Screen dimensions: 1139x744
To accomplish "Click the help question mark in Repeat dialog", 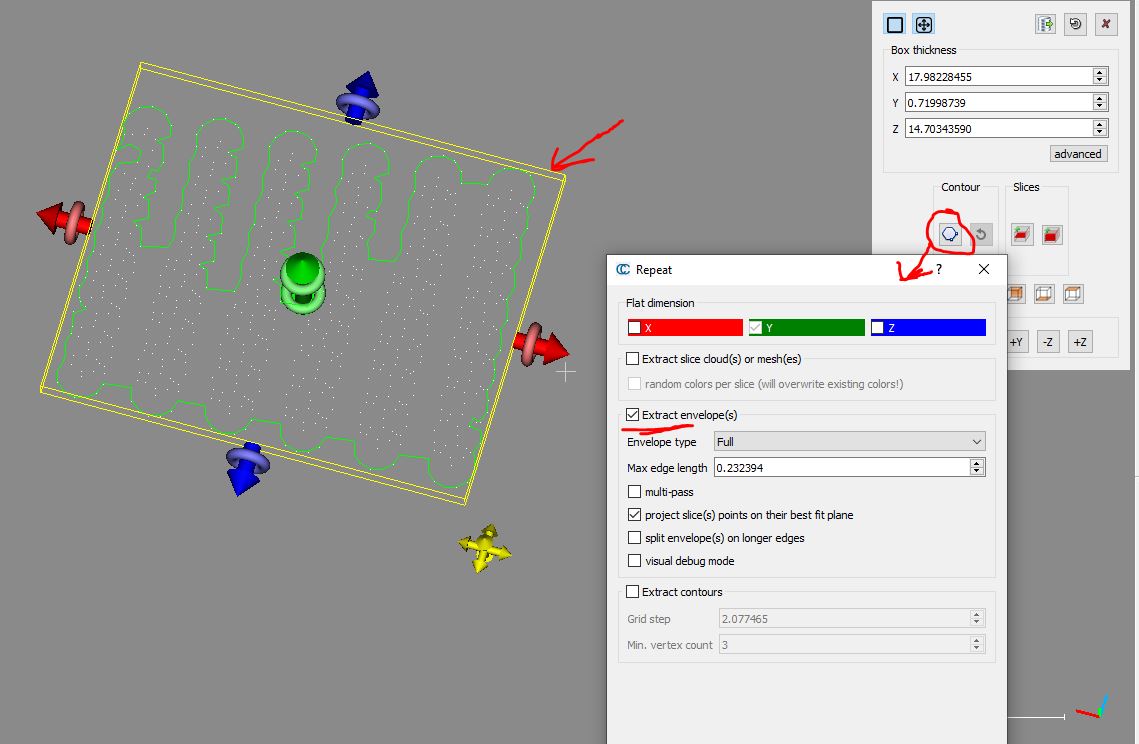I will pos(938,269).
